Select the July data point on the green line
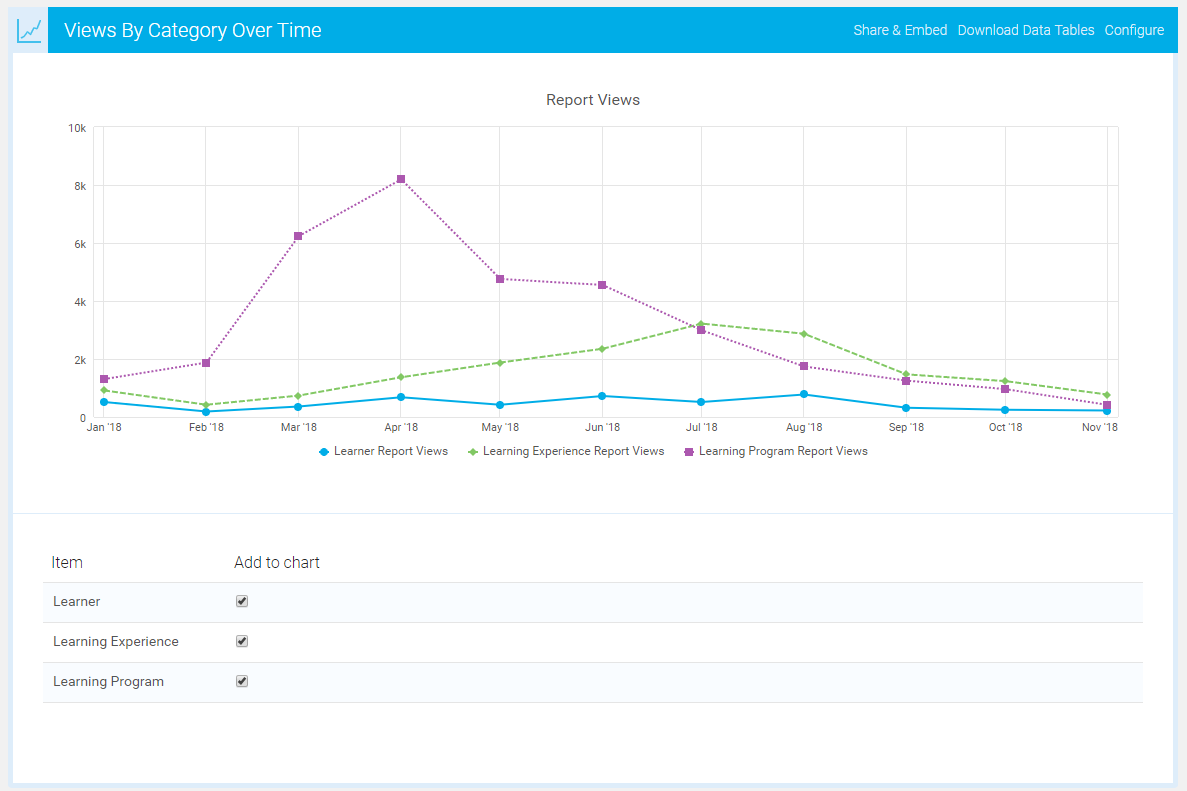1187x791 pixels. [x=702, y=324]
